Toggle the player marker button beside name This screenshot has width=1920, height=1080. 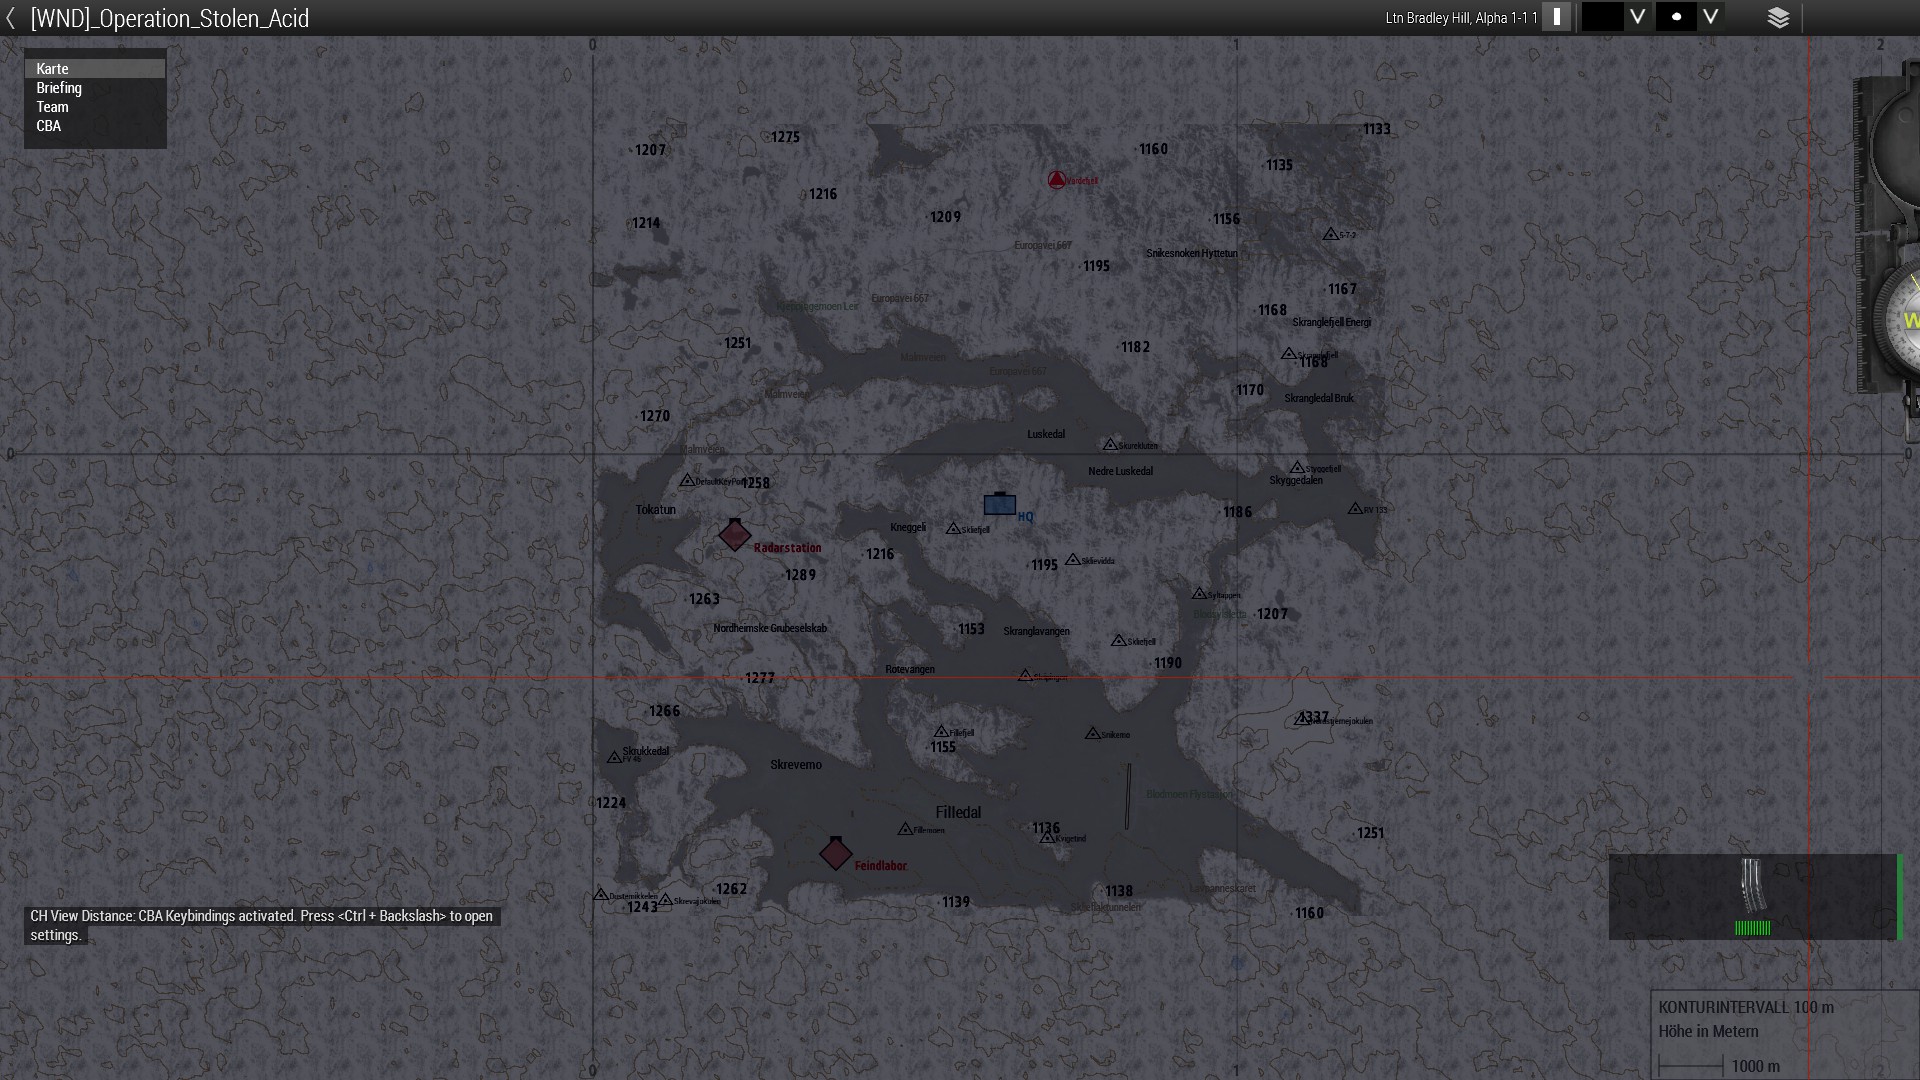1556,17
